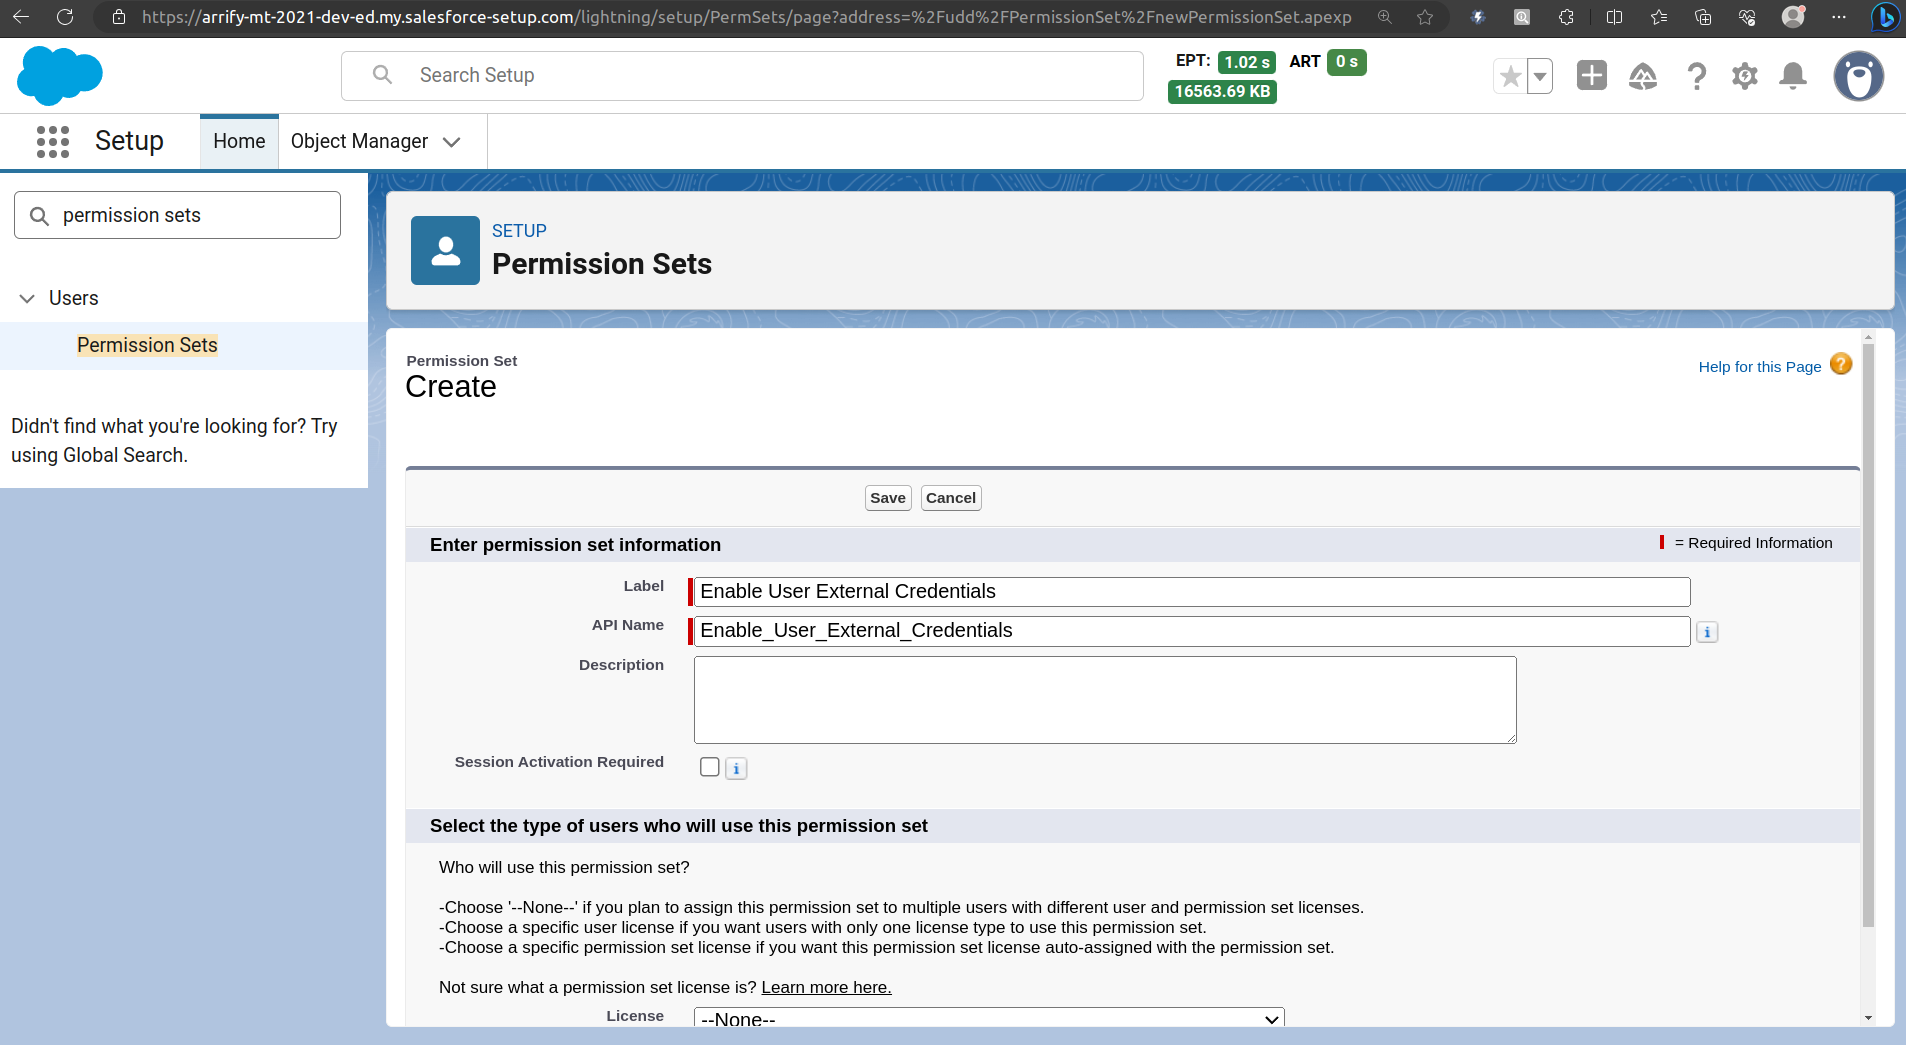Open the favorites list dropdown arrow

1540,76
